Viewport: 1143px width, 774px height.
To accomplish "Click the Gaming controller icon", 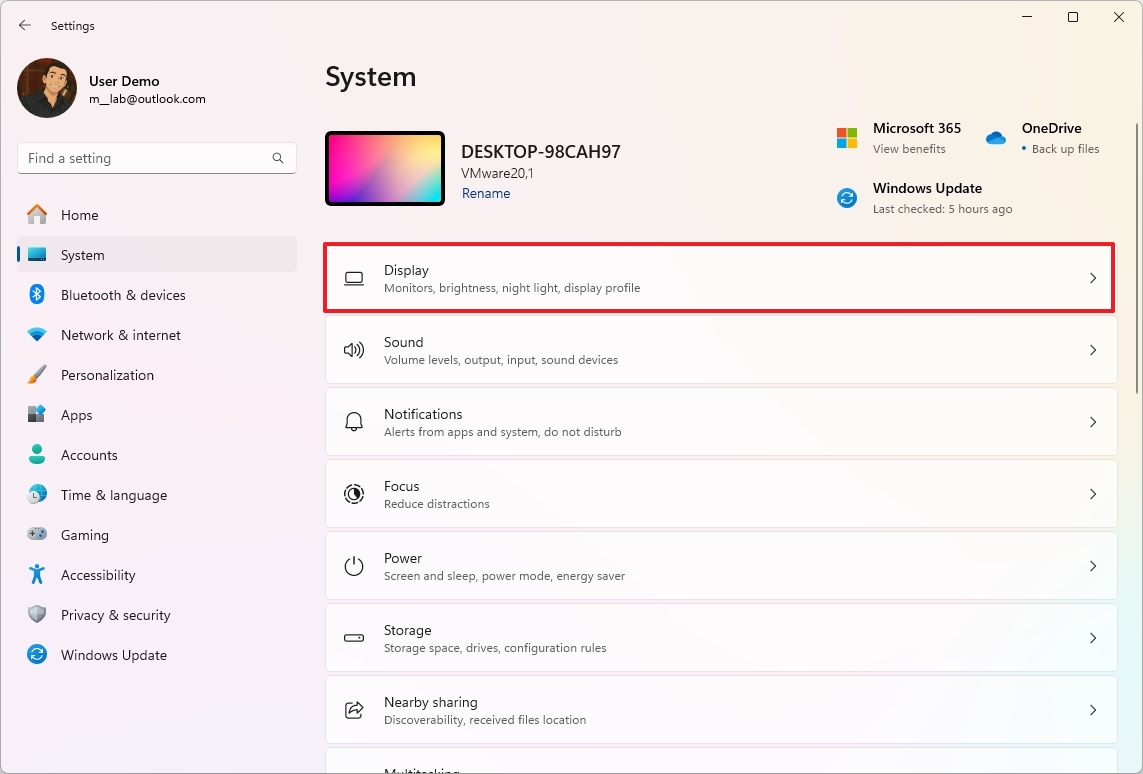I will (37, 535).
